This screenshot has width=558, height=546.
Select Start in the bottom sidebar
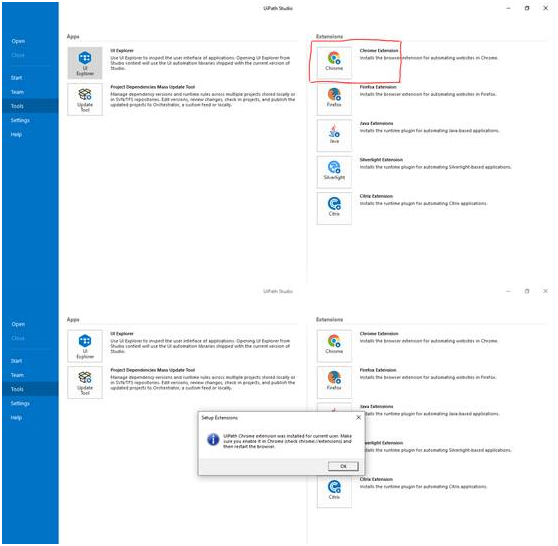(16, 361)
